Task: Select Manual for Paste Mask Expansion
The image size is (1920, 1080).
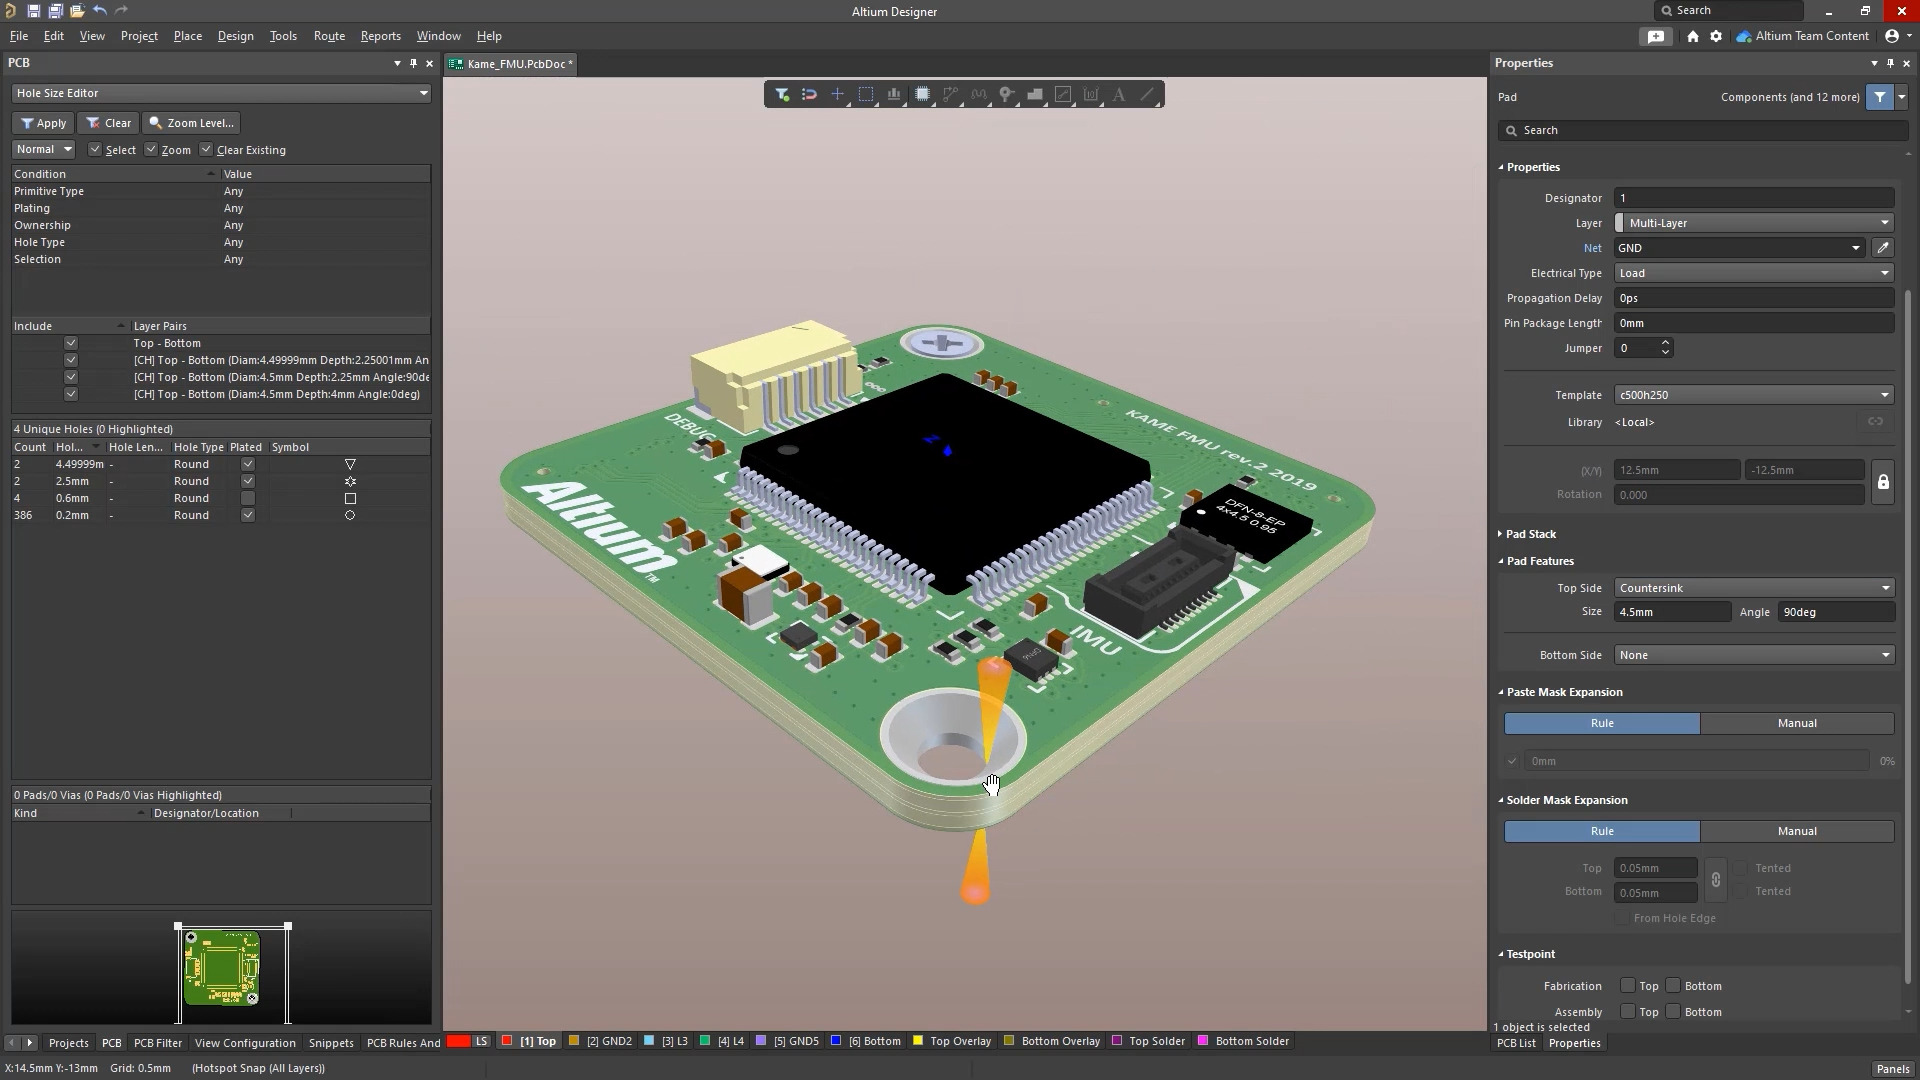Action: tap(1797, 723)
